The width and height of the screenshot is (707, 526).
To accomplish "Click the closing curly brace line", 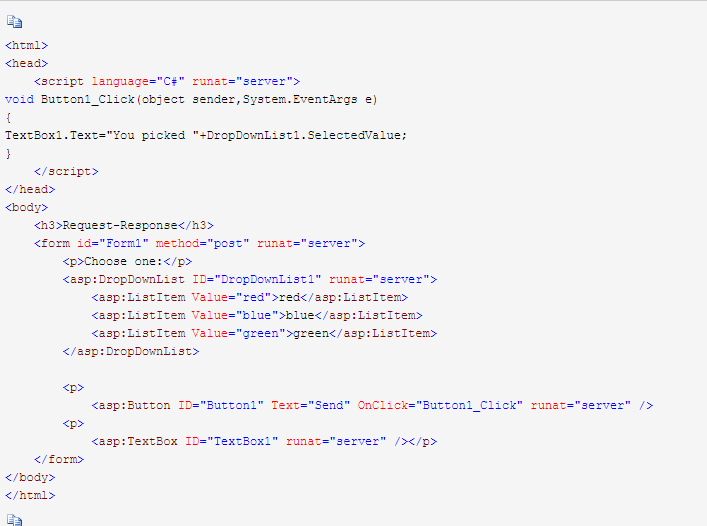I will pos(8,154).
